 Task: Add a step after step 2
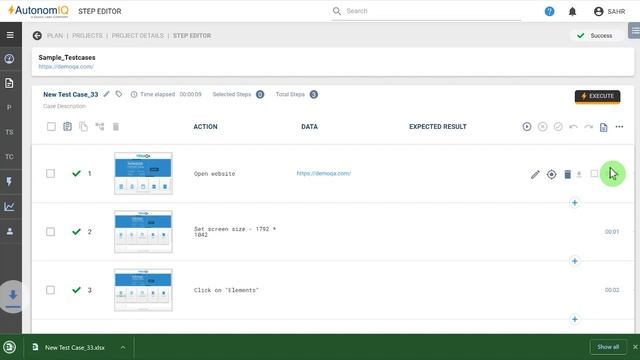coord(575,261)
